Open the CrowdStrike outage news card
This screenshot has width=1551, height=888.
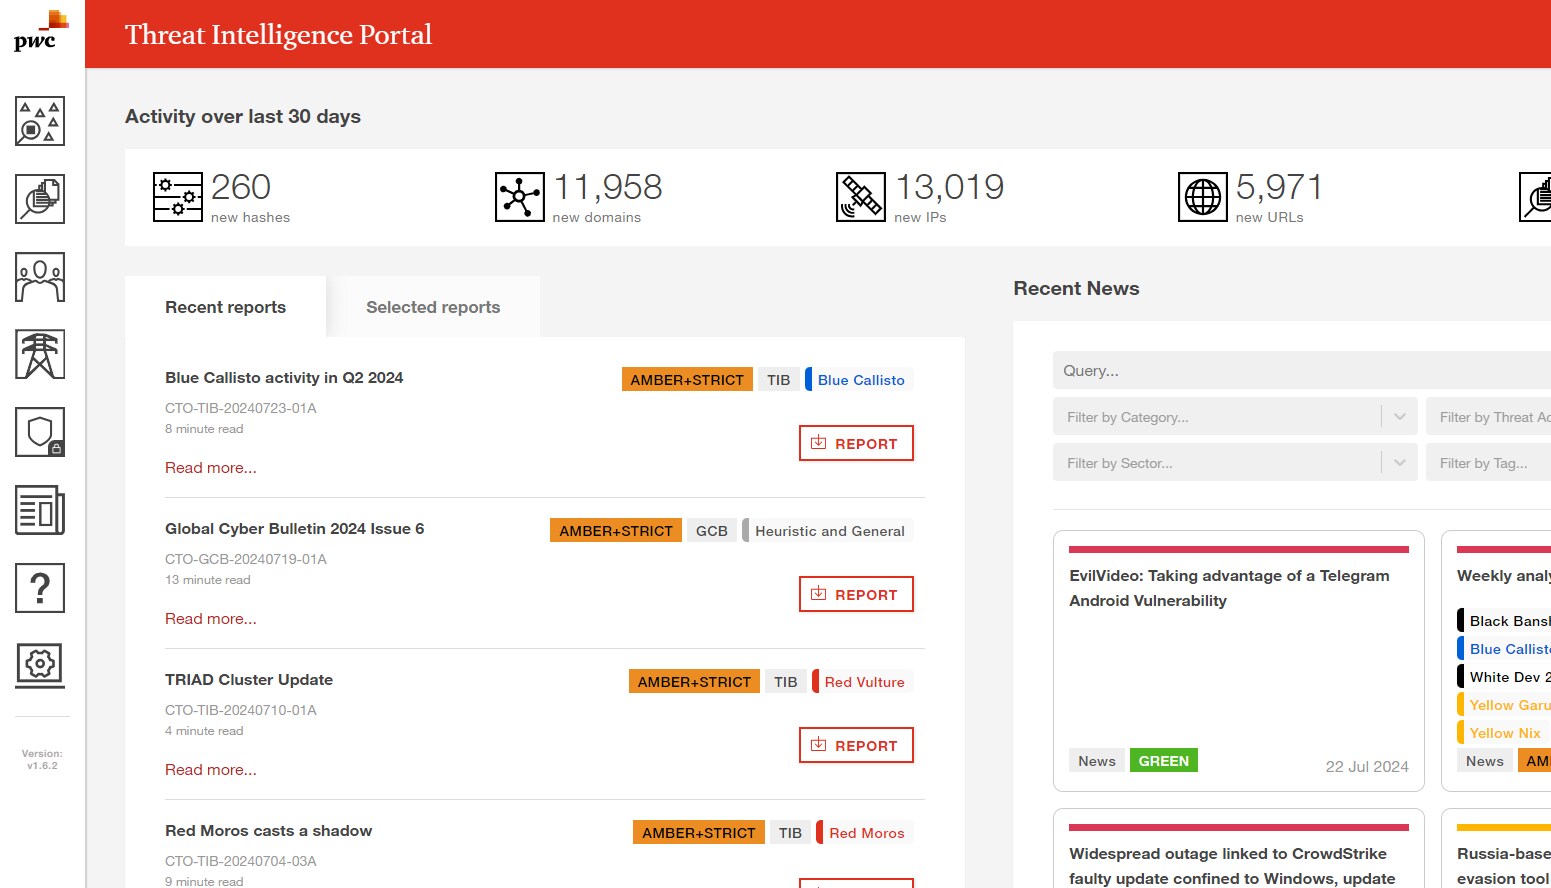[x=1239, y=848]
